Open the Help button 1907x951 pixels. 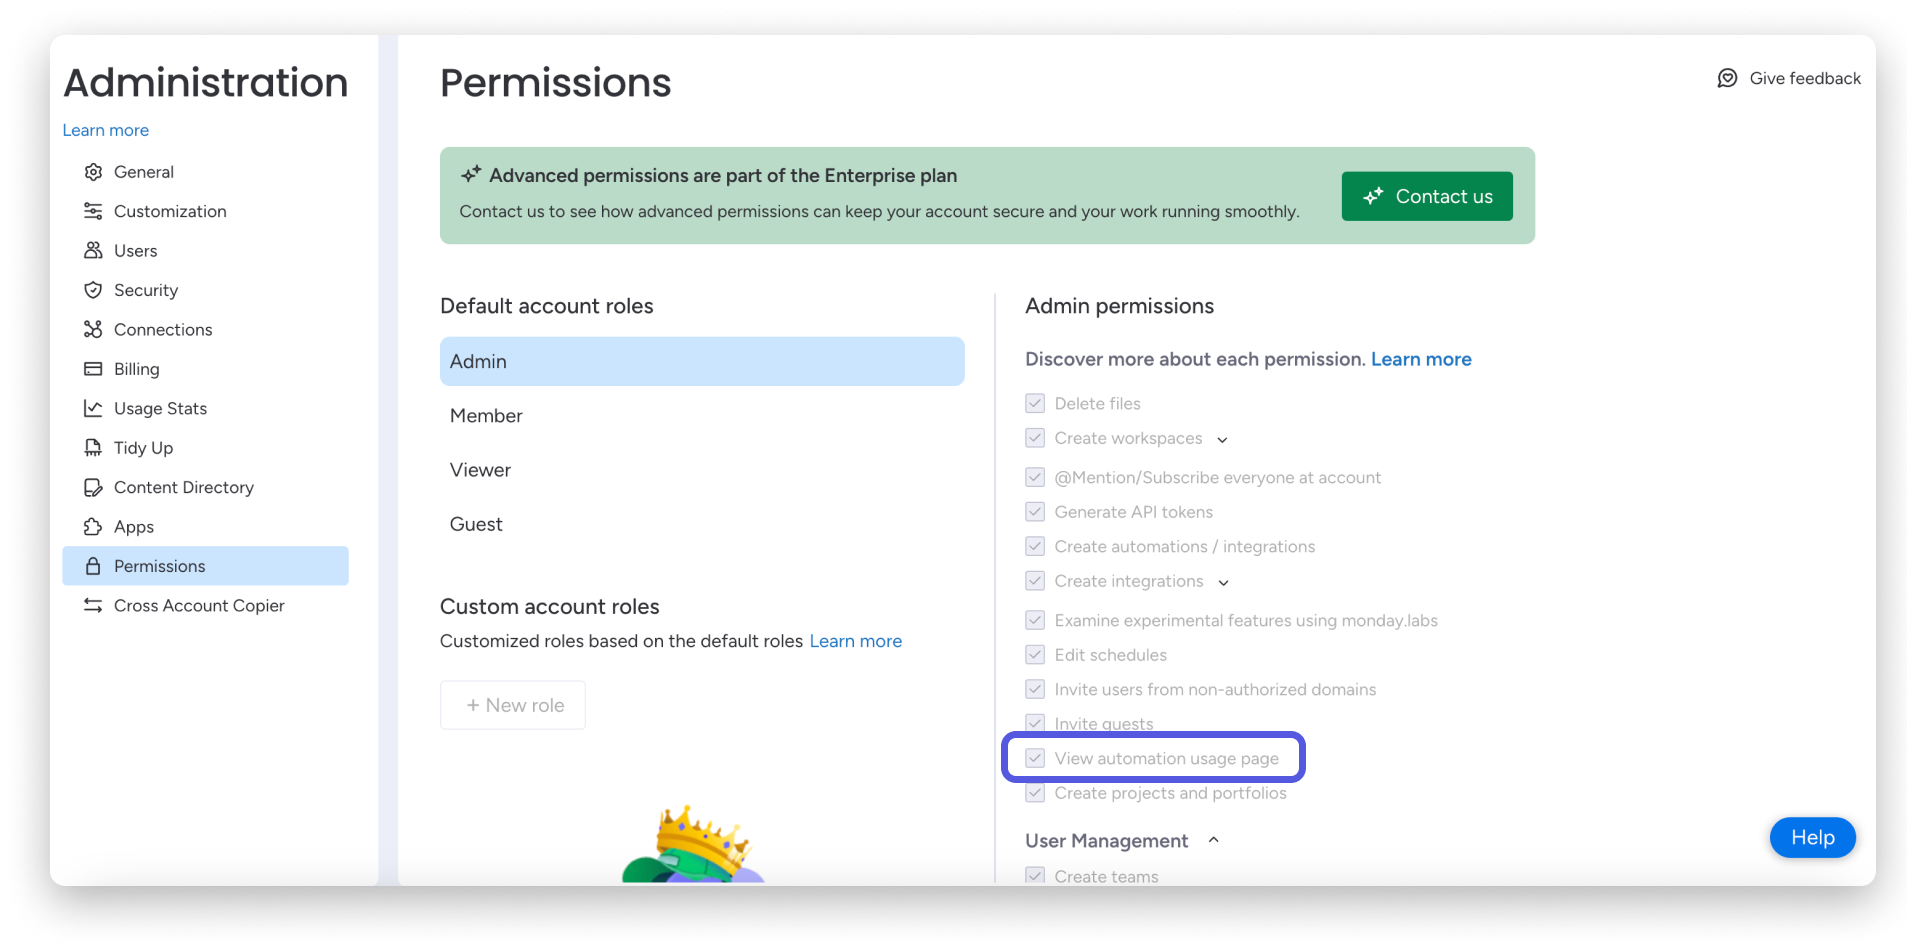tap(1812, 838)
